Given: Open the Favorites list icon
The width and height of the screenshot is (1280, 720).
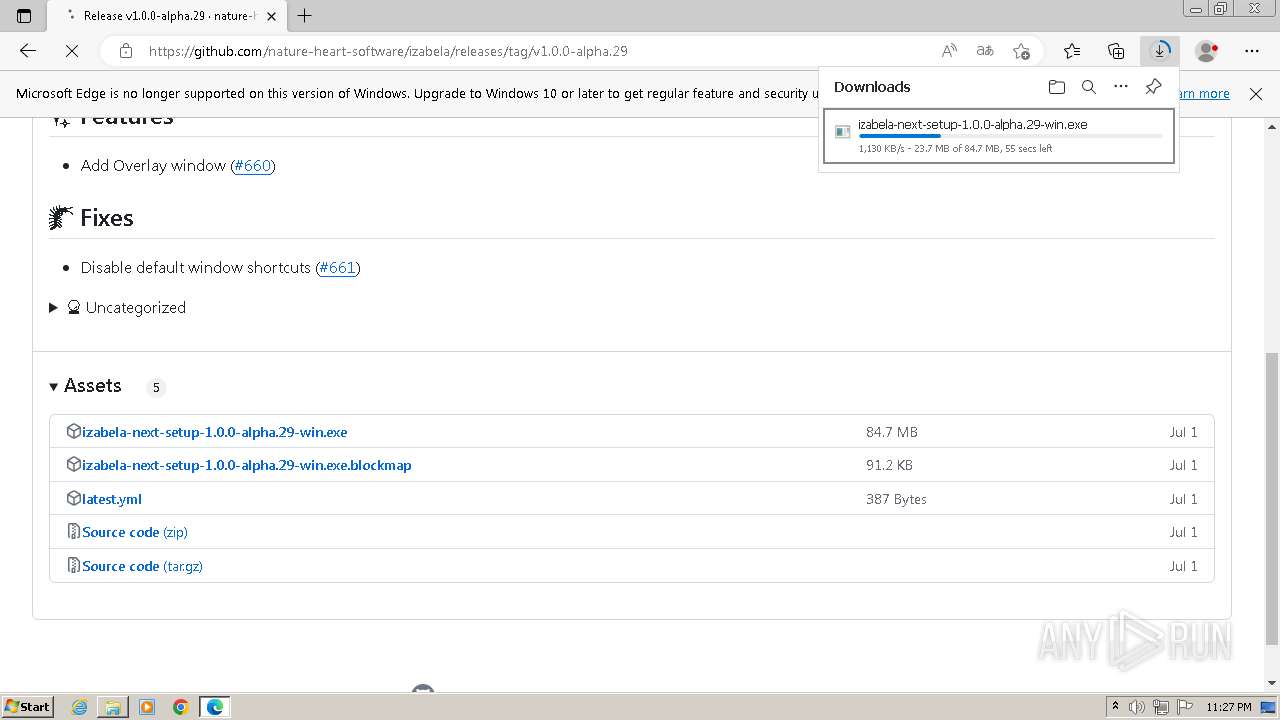Looking at the screenshot, I should (1072, 51).
